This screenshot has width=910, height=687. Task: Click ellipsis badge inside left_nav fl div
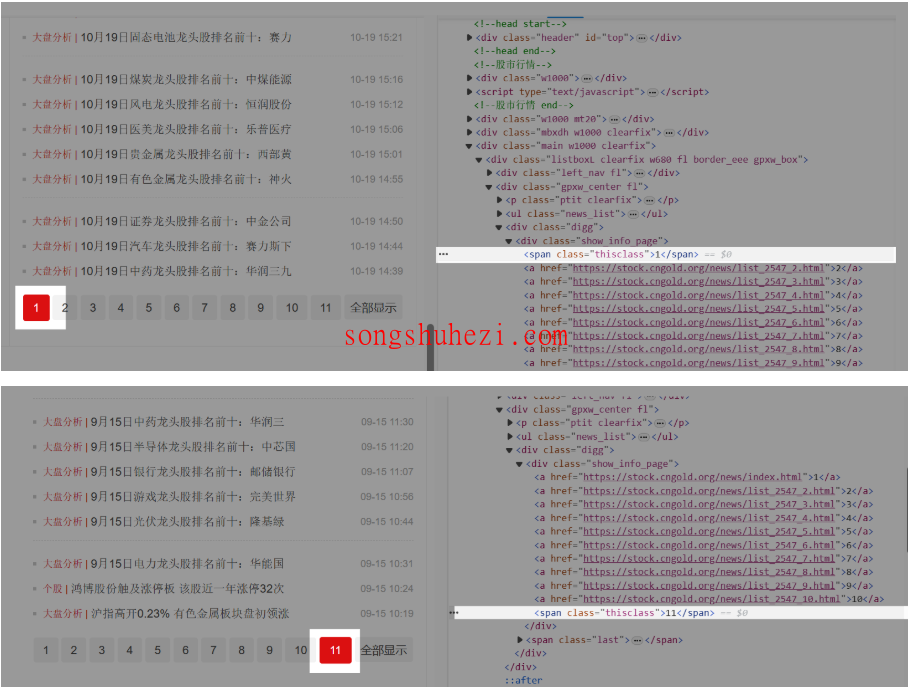coord(640,173)
